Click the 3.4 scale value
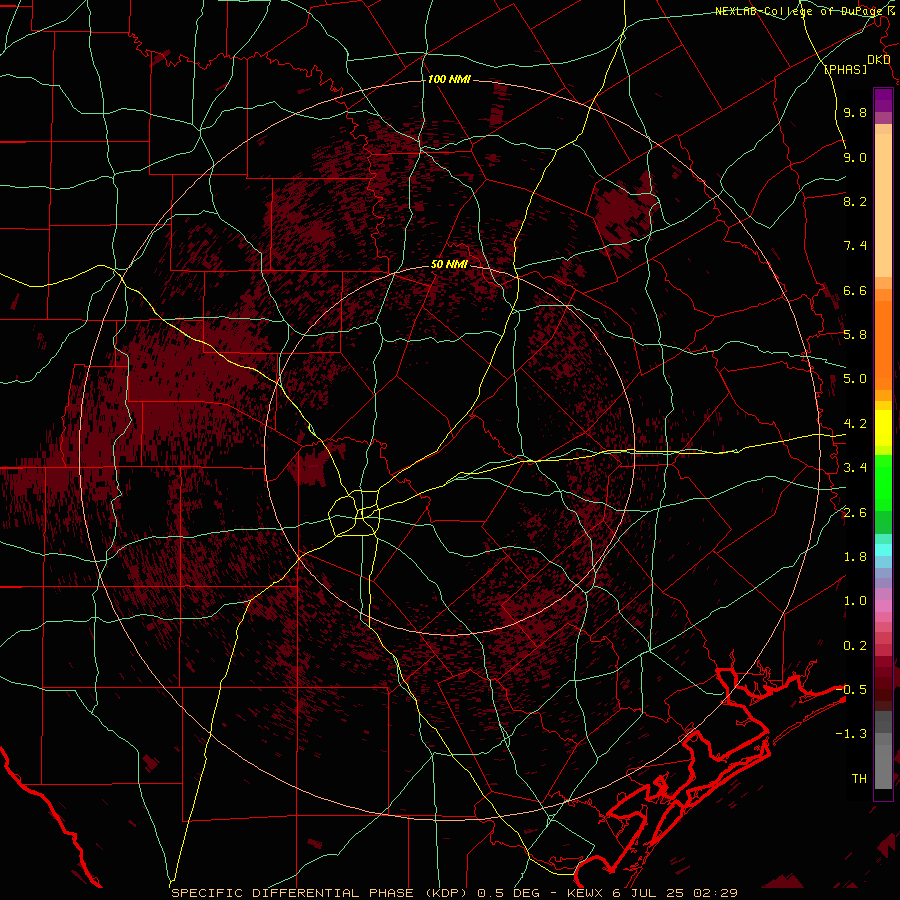900x900 pixels. 855,468
